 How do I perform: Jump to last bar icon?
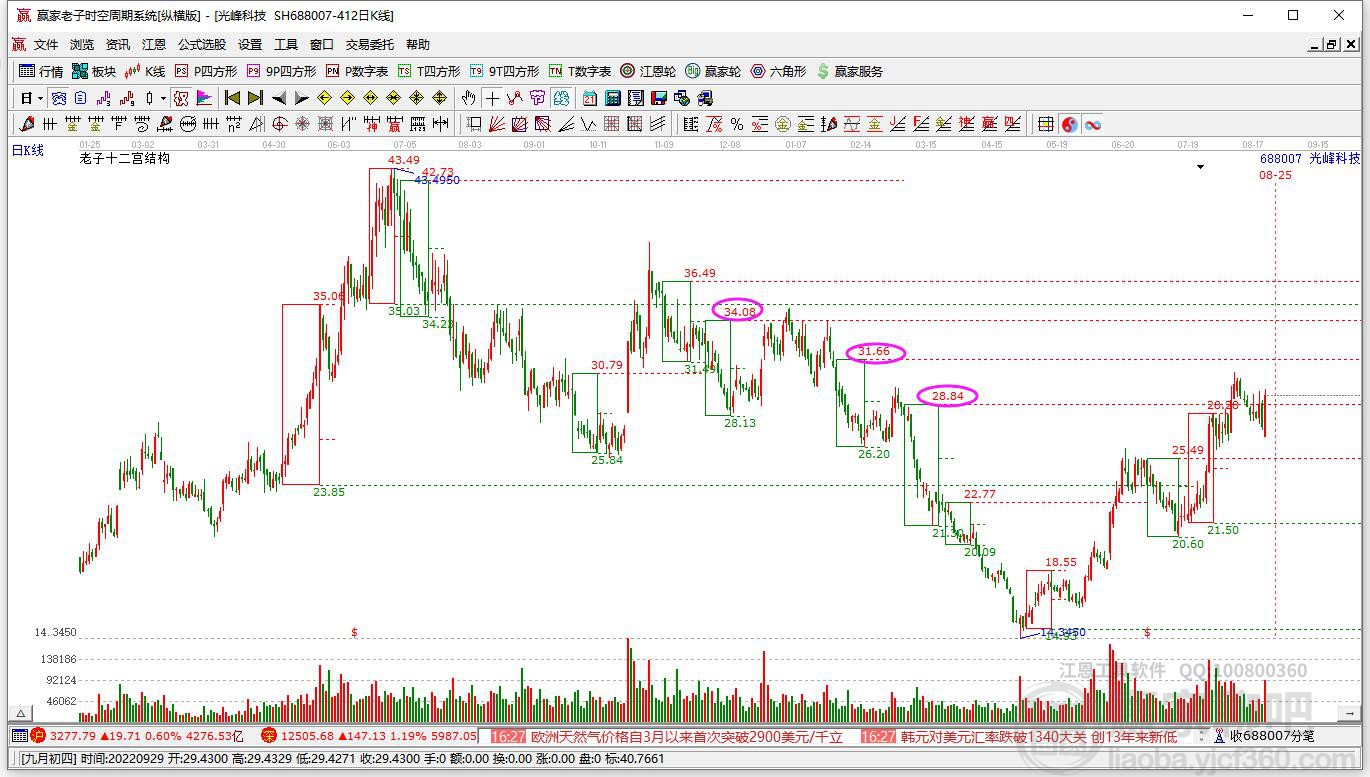pyautogui.click(x=255, y=98)
